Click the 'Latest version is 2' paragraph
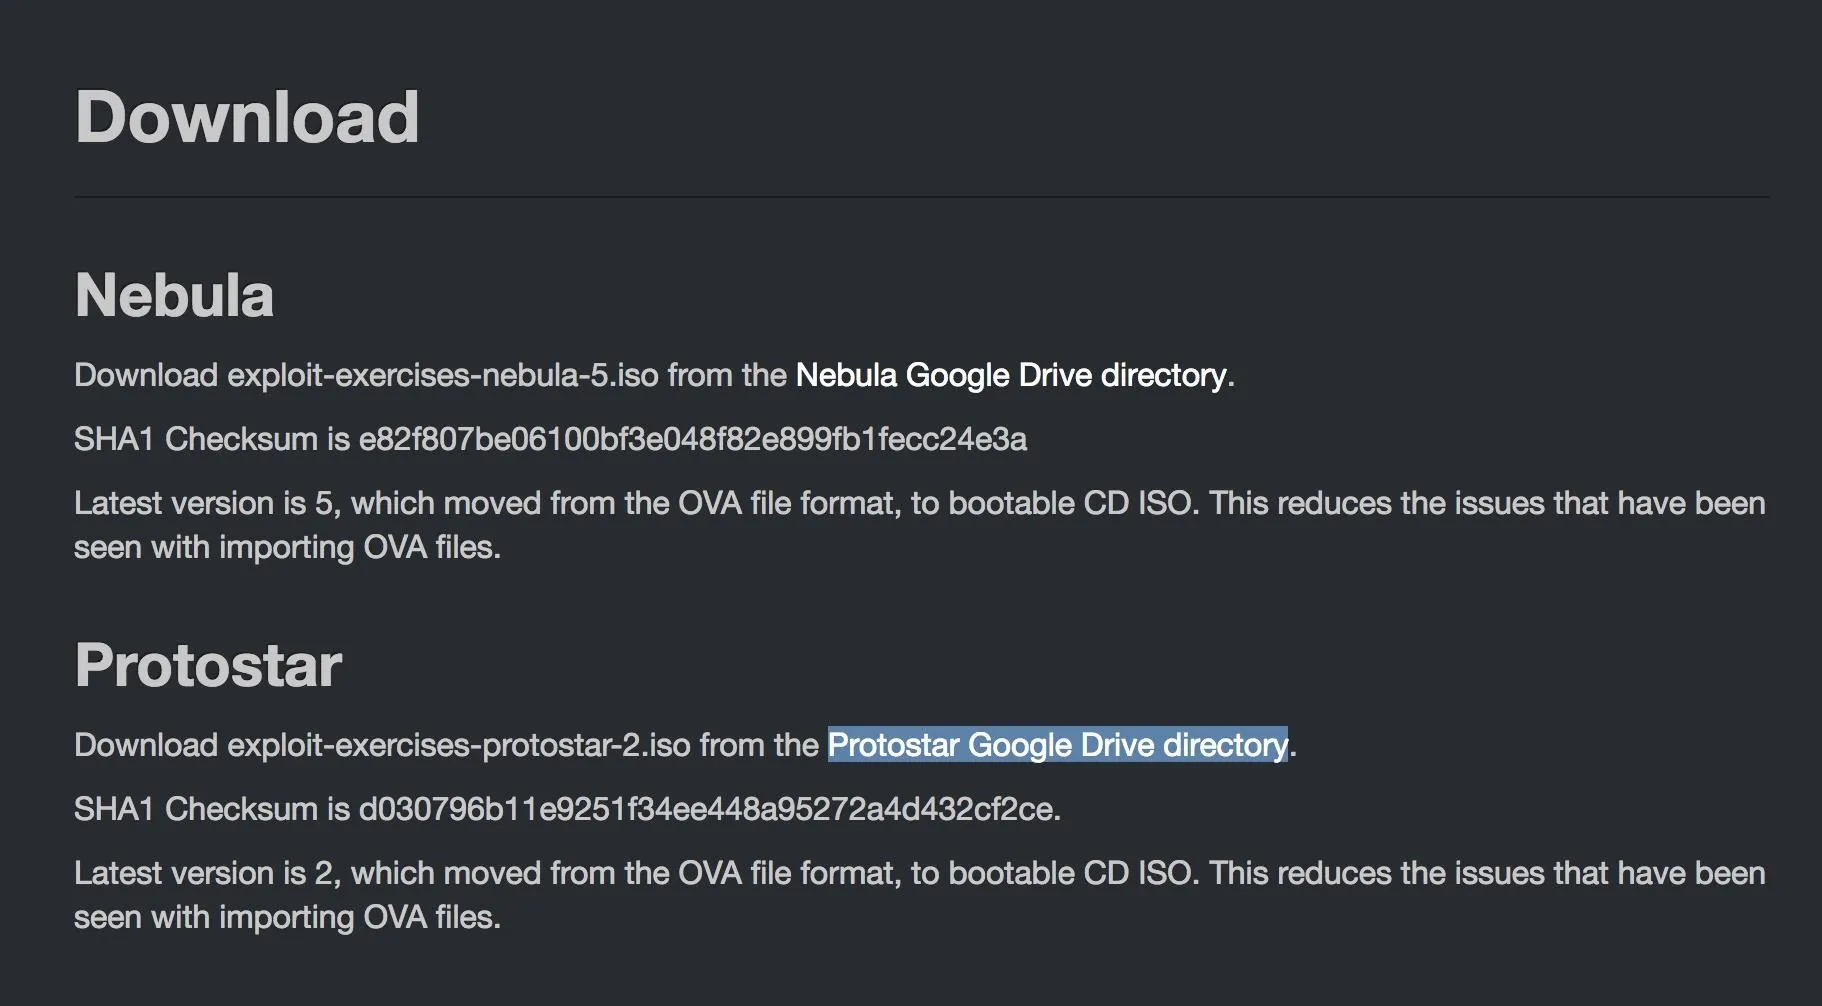The image size is (1822, 1006). click(920, 895)
